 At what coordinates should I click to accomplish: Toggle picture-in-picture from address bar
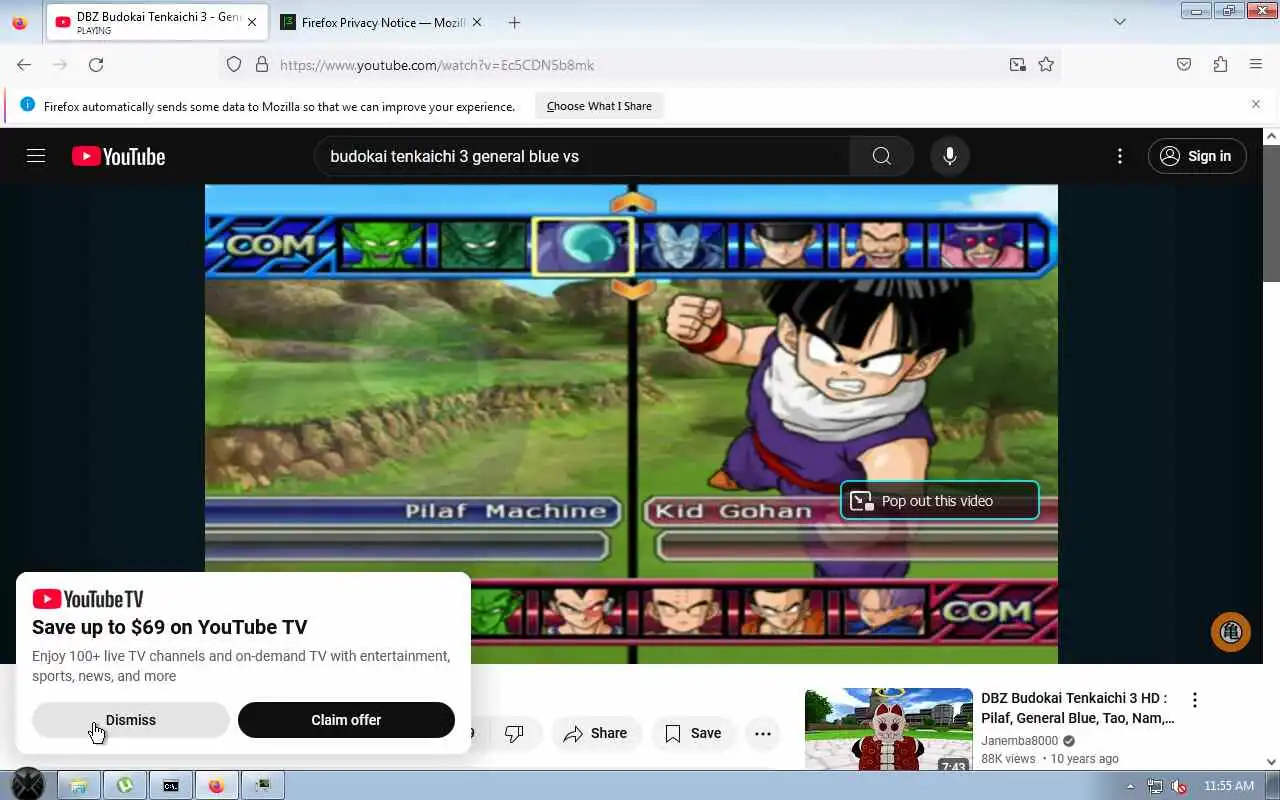click(x=1017, y=64)
